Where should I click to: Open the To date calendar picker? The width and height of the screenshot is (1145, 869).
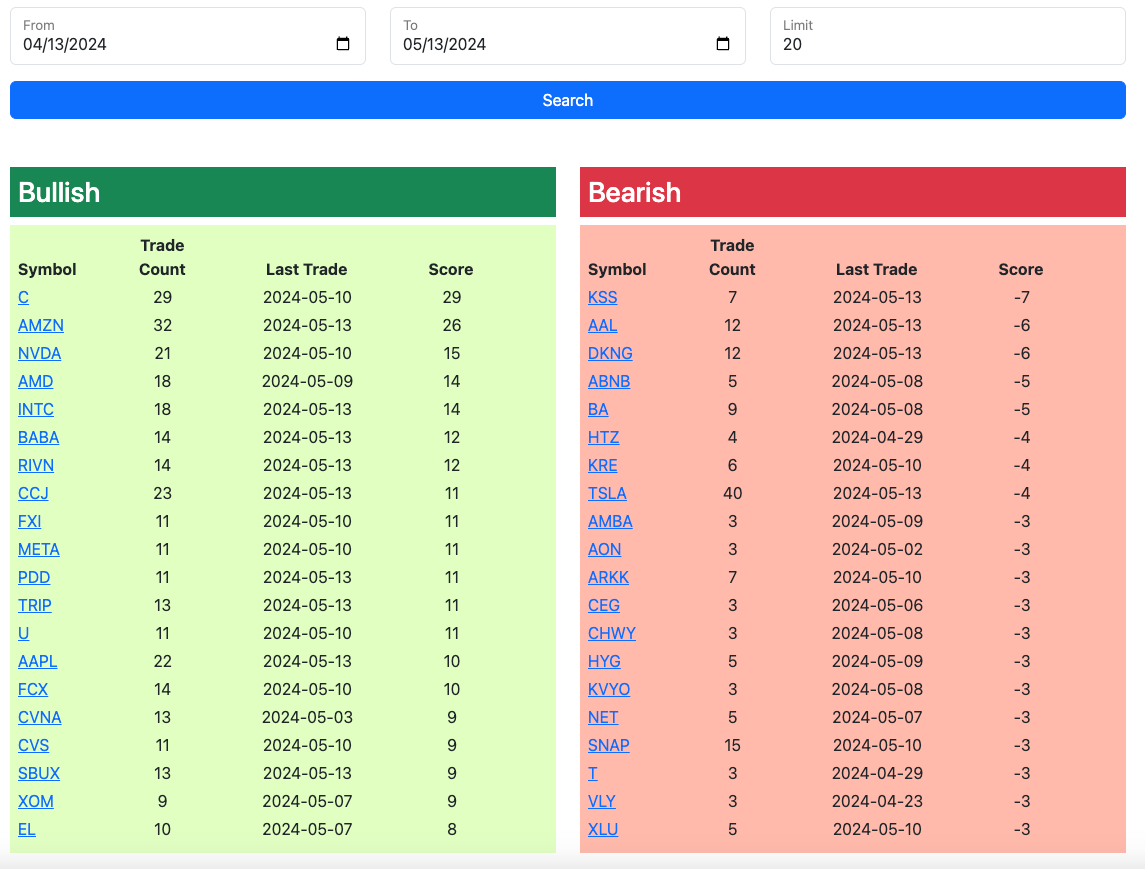point(723,44)
